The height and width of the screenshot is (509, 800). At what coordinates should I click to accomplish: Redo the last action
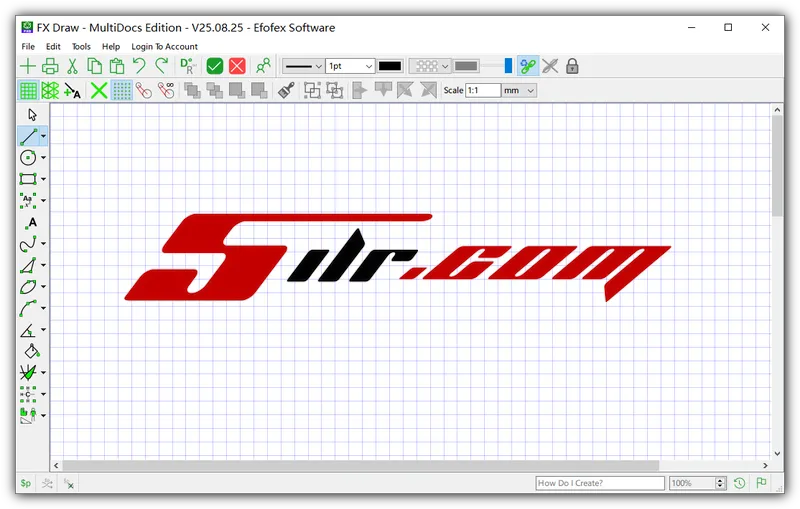click(x=162, y=66)
